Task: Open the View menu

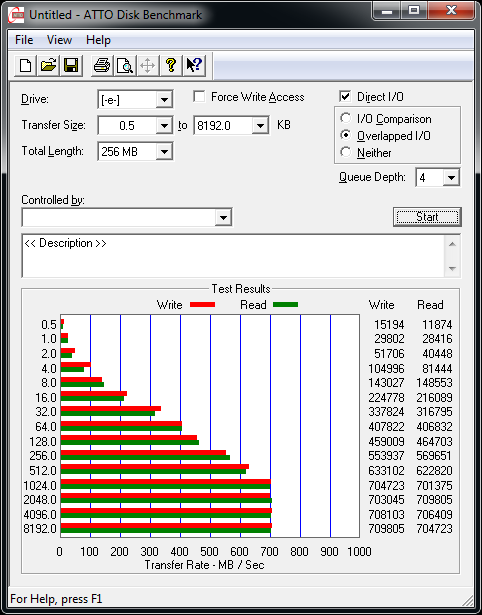Action: click(59, 40)
